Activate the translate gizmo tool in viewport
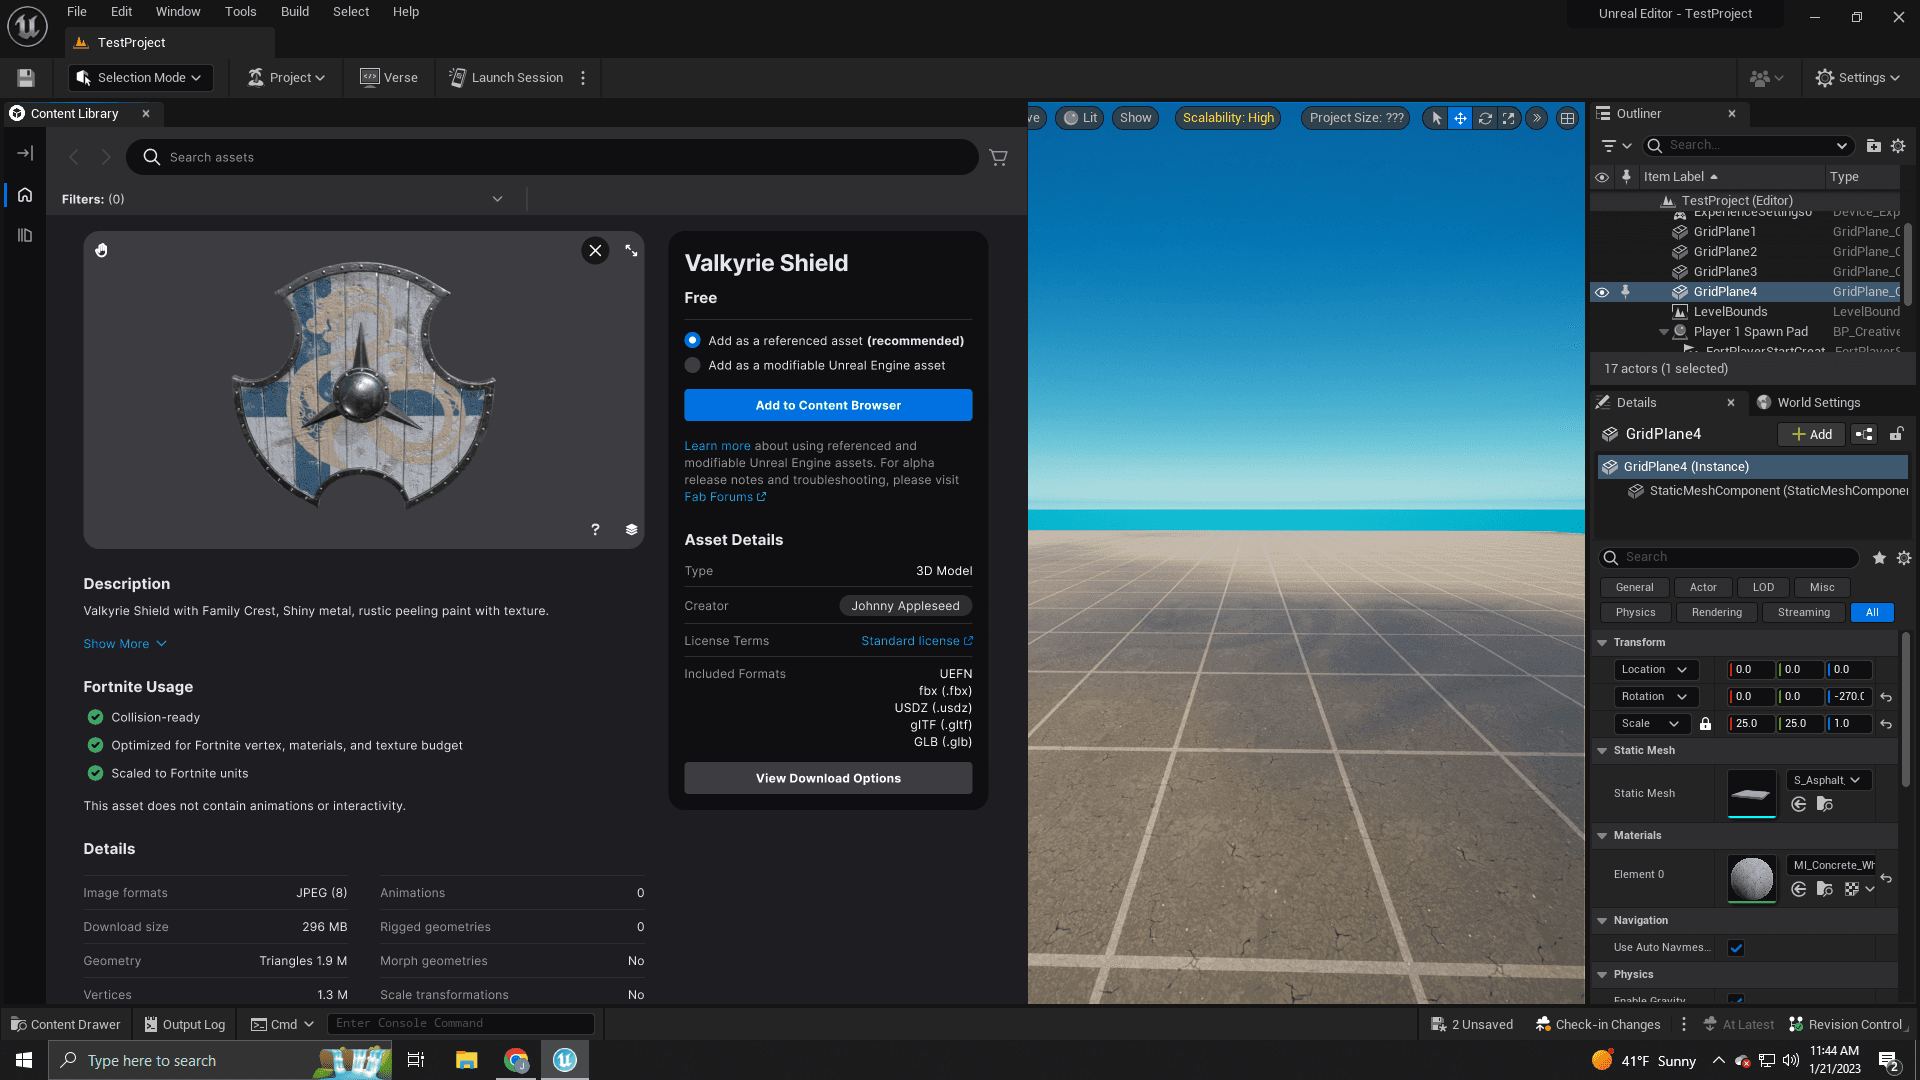Image resolution: width=1920 pixels, height=1080 pixels. [1460, 118]
